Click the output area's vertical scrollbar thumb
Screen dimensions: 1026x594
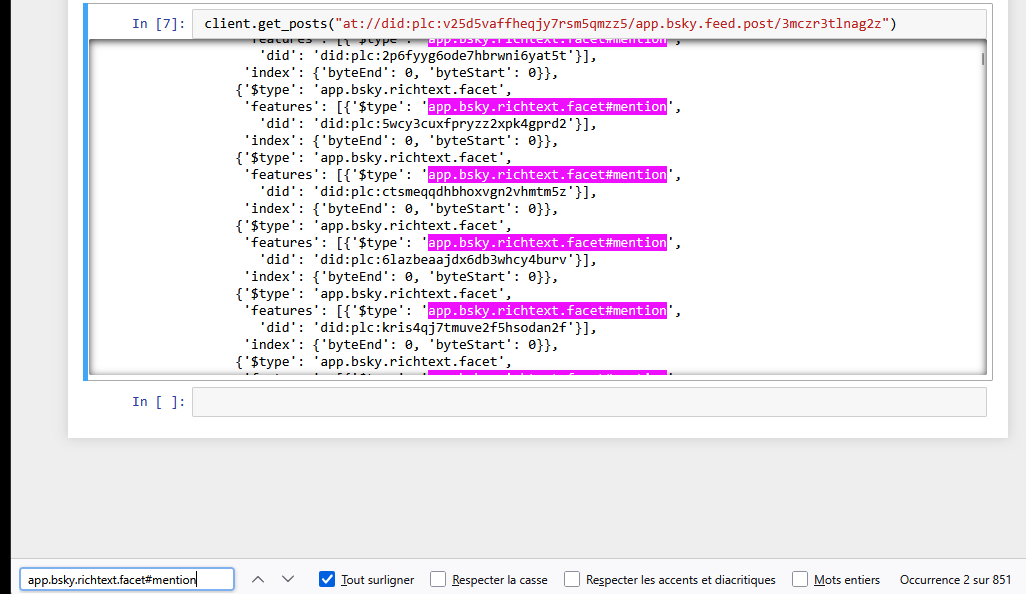click(983, 59)
